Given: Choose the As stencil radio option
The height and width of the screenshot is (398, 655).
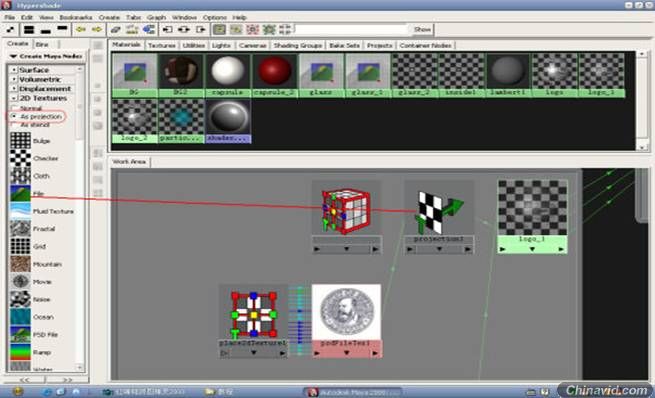Looking at the screenshot, I should click(14, 124).
